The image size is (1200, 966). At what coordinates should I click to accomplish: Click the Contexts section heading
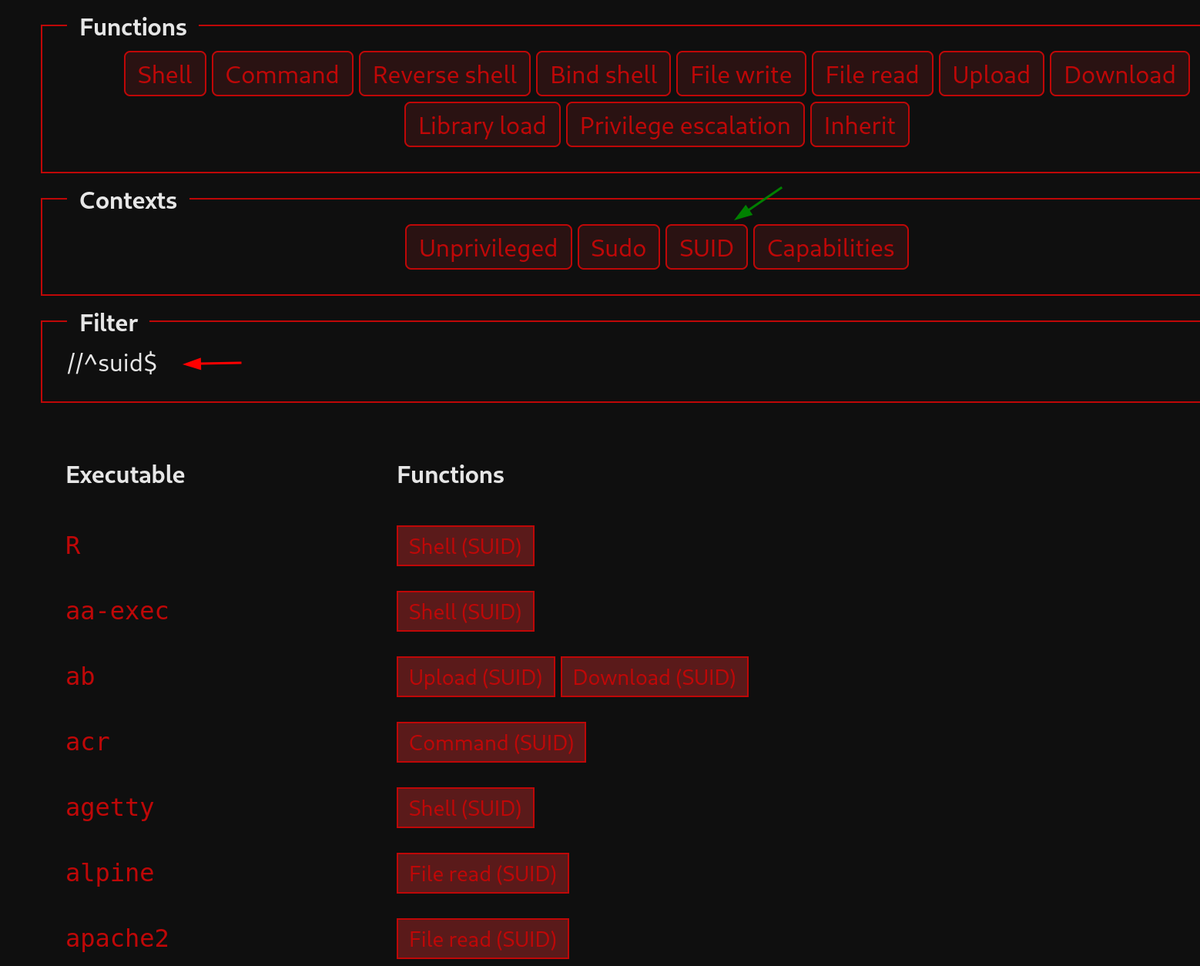click(128, 200)
